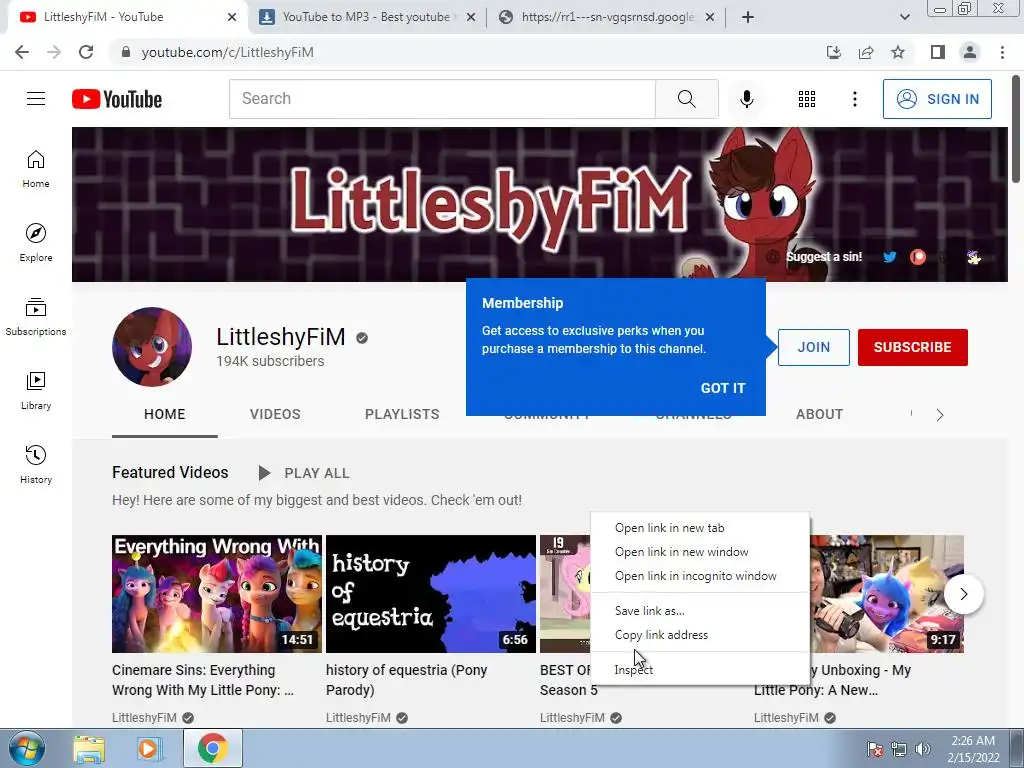
Task: Click the install/download icon in address bar
Action: [834, 52]
